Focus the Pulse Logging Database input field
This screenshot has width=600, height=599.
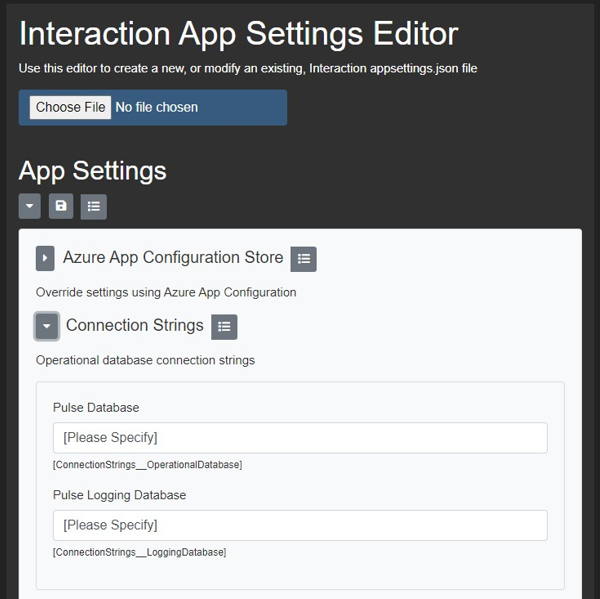tap(299, 525)
